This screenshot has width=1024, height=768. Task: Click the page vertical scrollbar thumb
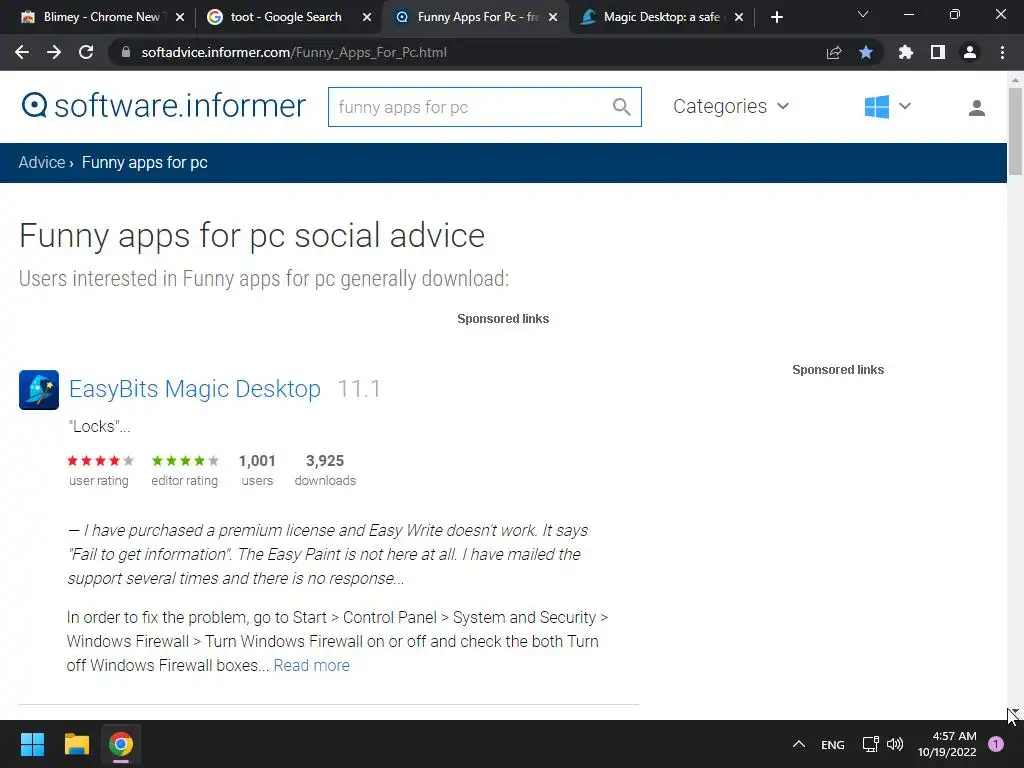[x=1015, y=131]
